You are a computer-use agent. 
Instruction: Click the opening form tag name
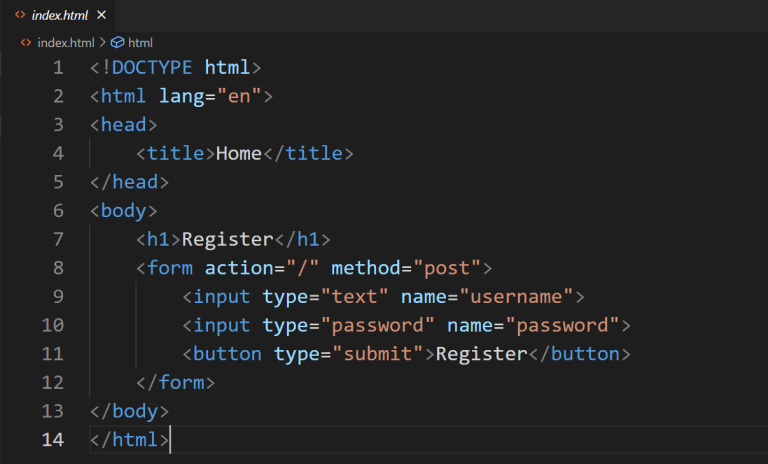(x=170, y=268)
